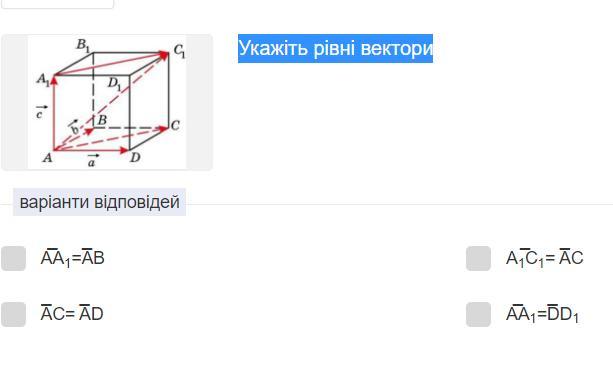Check the box for AA₁=DD₁ answer
Viewport: 613px width, 372px height.
[x=479, y=314]
